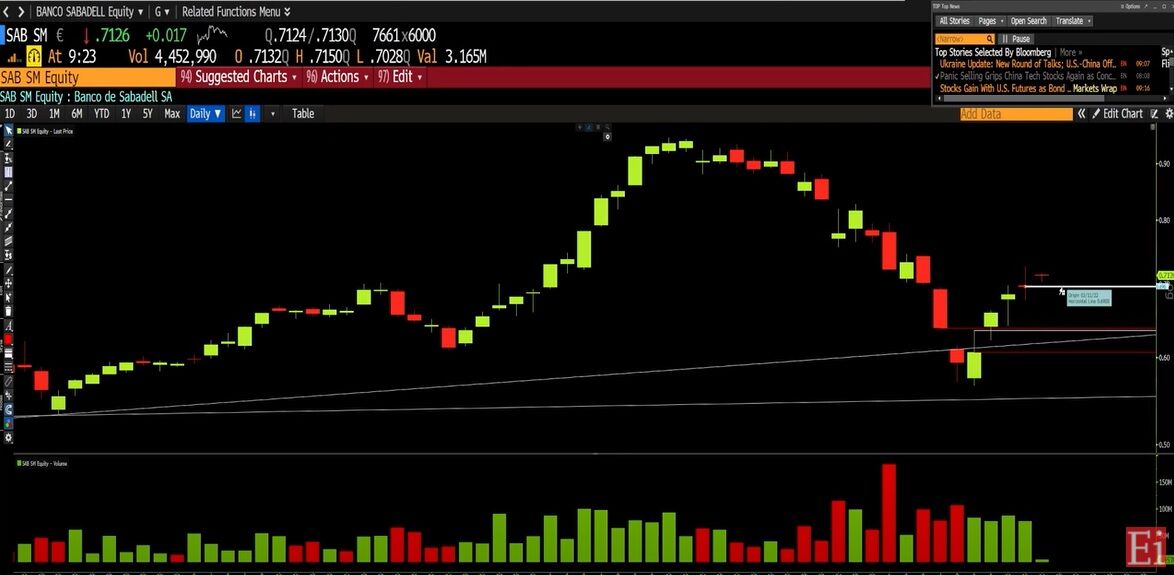Image resolution: width=1174 pixels, height=575 pixels.
Task: Open news panel Options menu
Action: click(x=1131, y=6)
